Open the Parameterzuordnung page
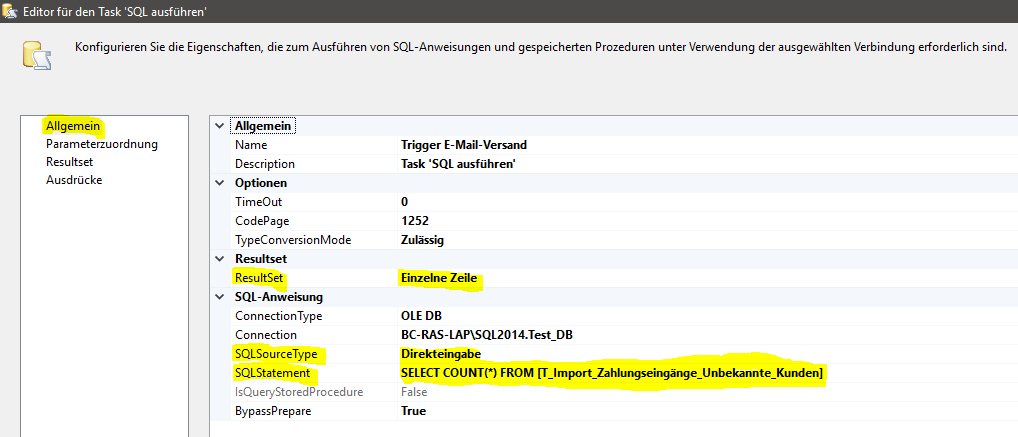This screenshot has width=1018, height=437. point(102,144)
